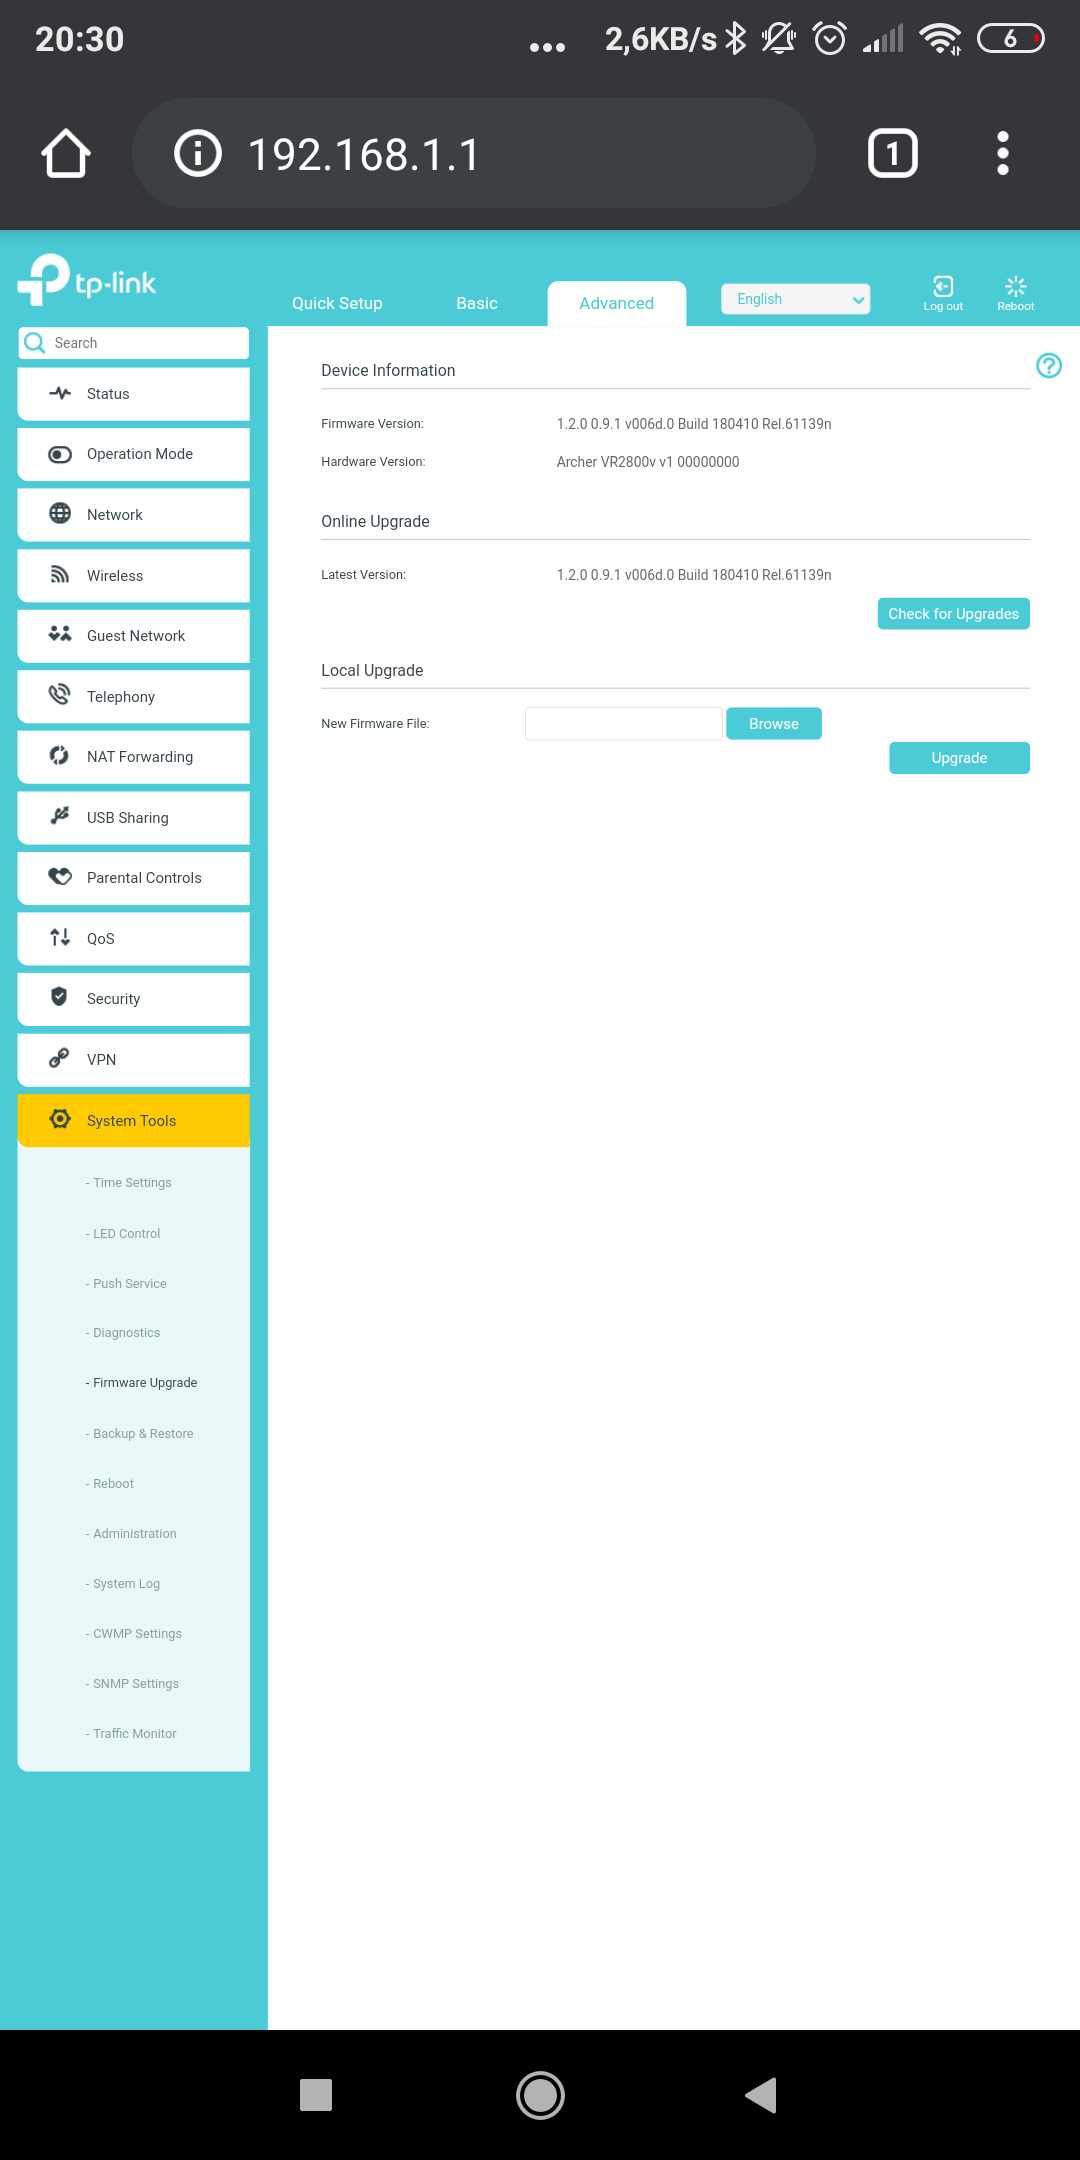
Task: Tap the browser home icon
Action: [66, 154]
